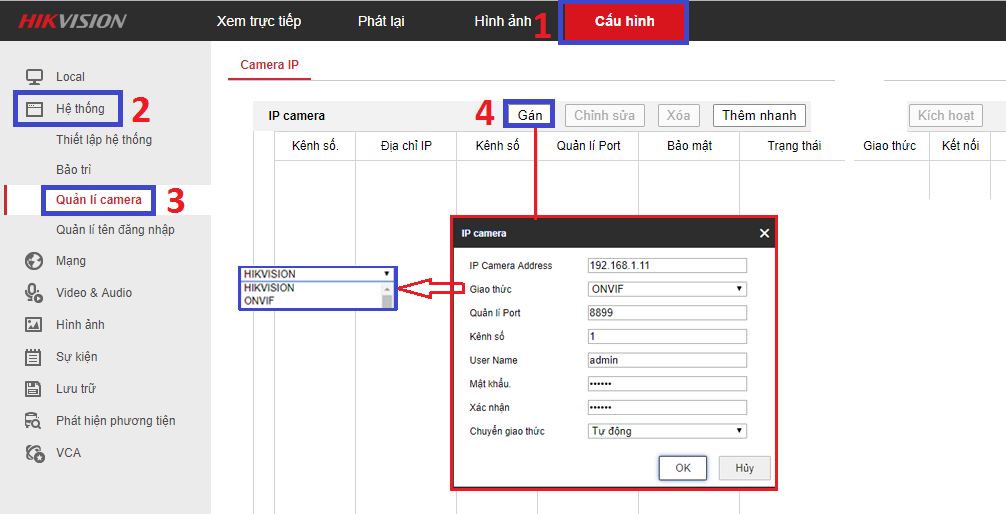This screenshot has height=514, width=1006.
Task: Choose ONVIF option in protocol list
Action: click(x=259, y=301)
